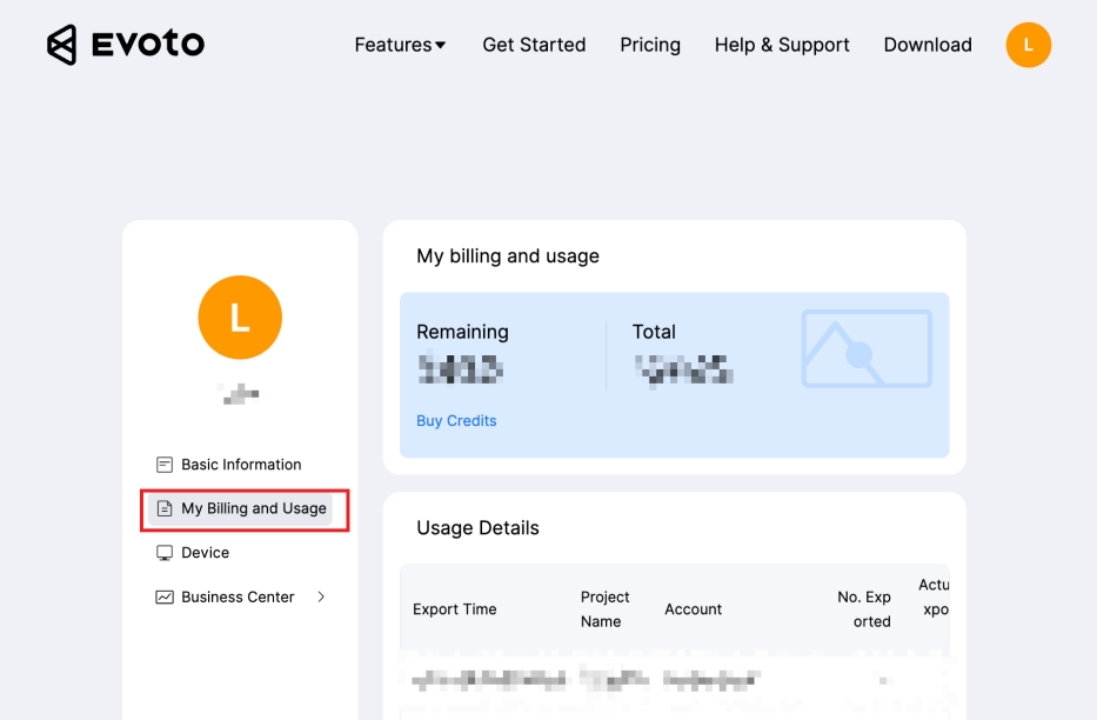The width and height of the screenshot is (1097, 720).
Task: Click the Device monitor icon
Action: coord(165,553)
